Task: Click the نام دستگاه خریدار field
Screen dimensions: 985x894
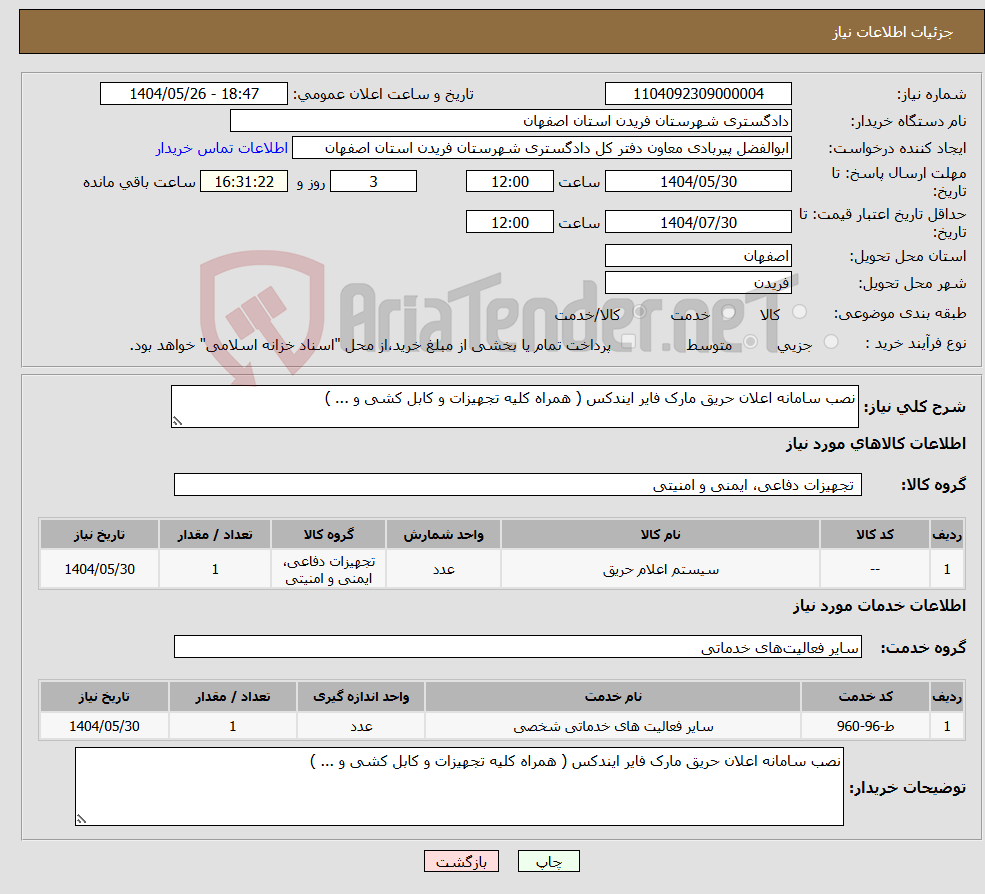Action: pos(510,121)
